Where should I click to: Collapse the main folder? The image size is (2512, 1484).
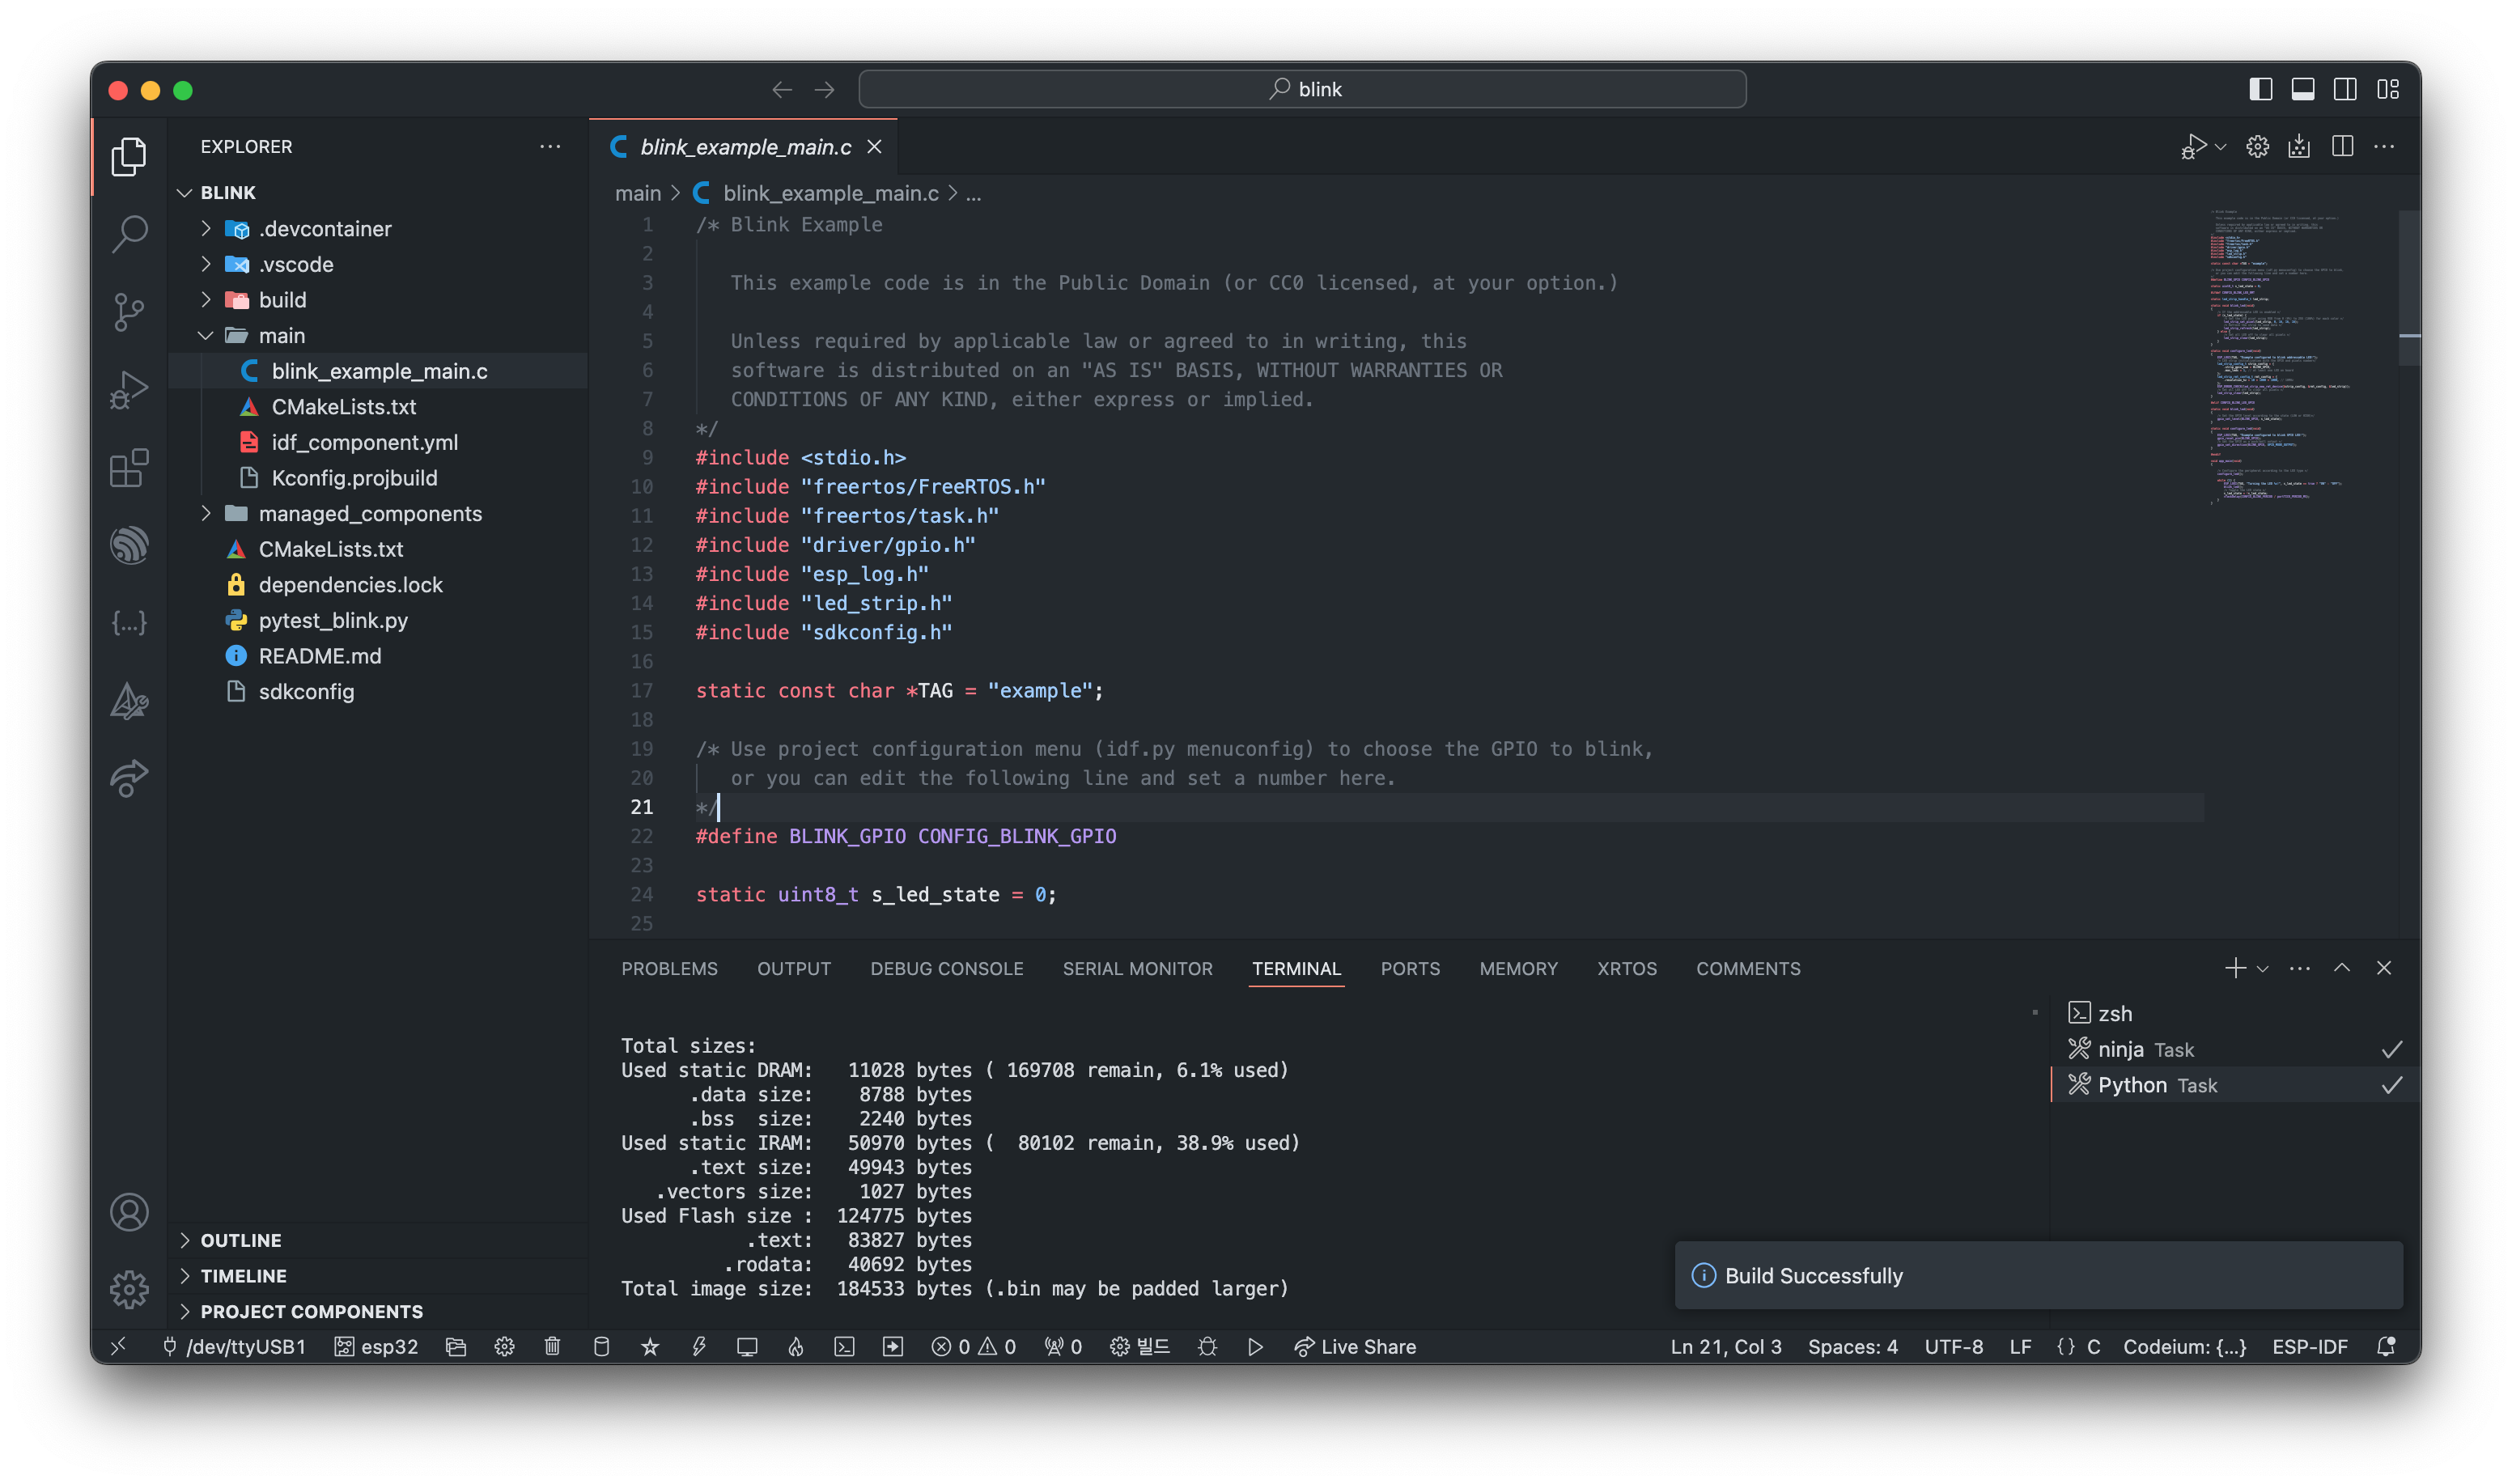click(x=206, y=336)
